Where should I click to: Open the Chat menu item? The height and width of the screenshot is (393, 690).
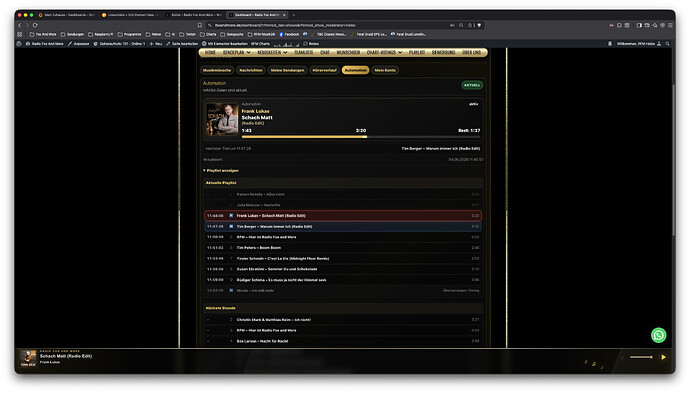[x=325, y=52]
